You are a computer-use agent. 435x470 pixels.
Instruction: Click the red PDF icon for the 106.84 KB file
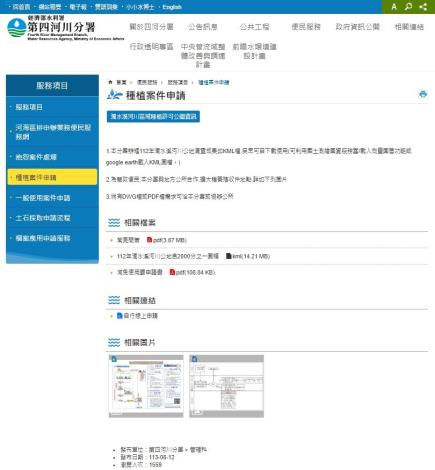point(172,272)
